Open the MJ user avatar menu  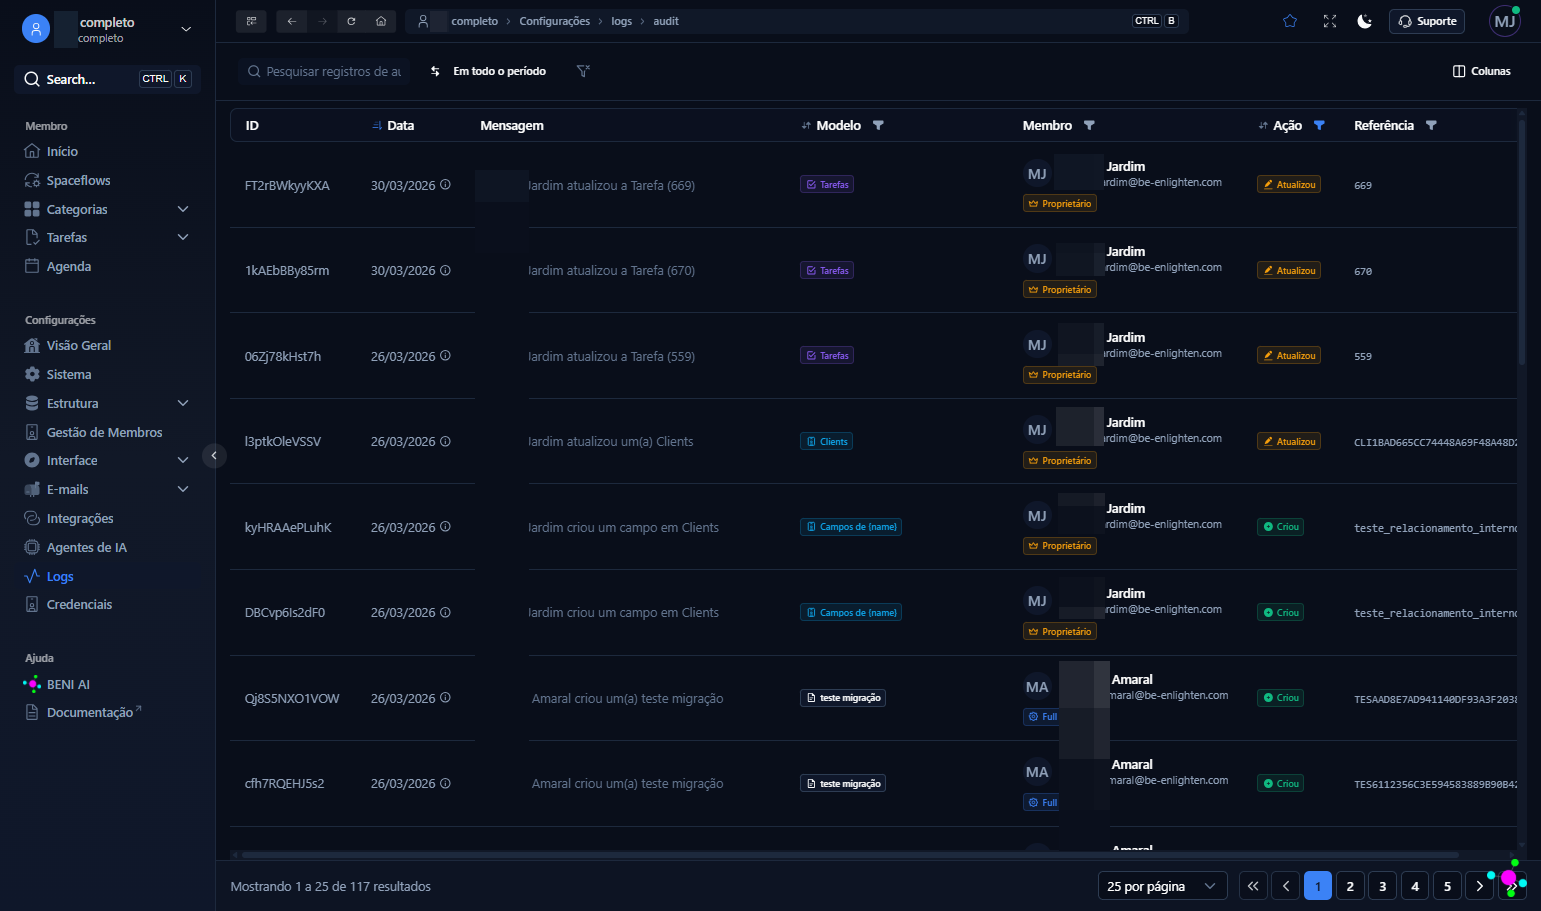point(1505,21)
